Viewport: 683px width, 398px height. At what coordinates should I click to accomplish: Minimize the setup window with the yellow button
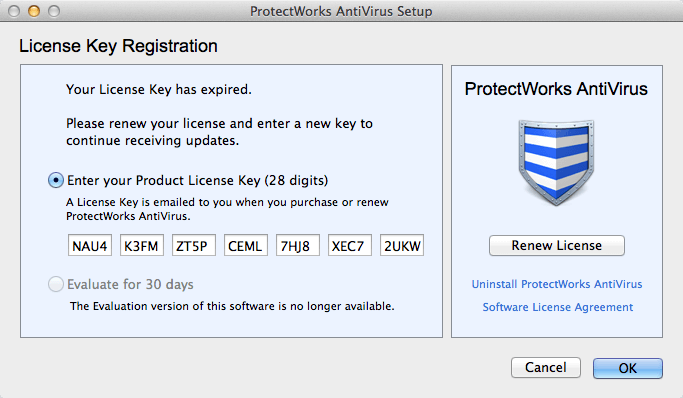tap(34, 11)
